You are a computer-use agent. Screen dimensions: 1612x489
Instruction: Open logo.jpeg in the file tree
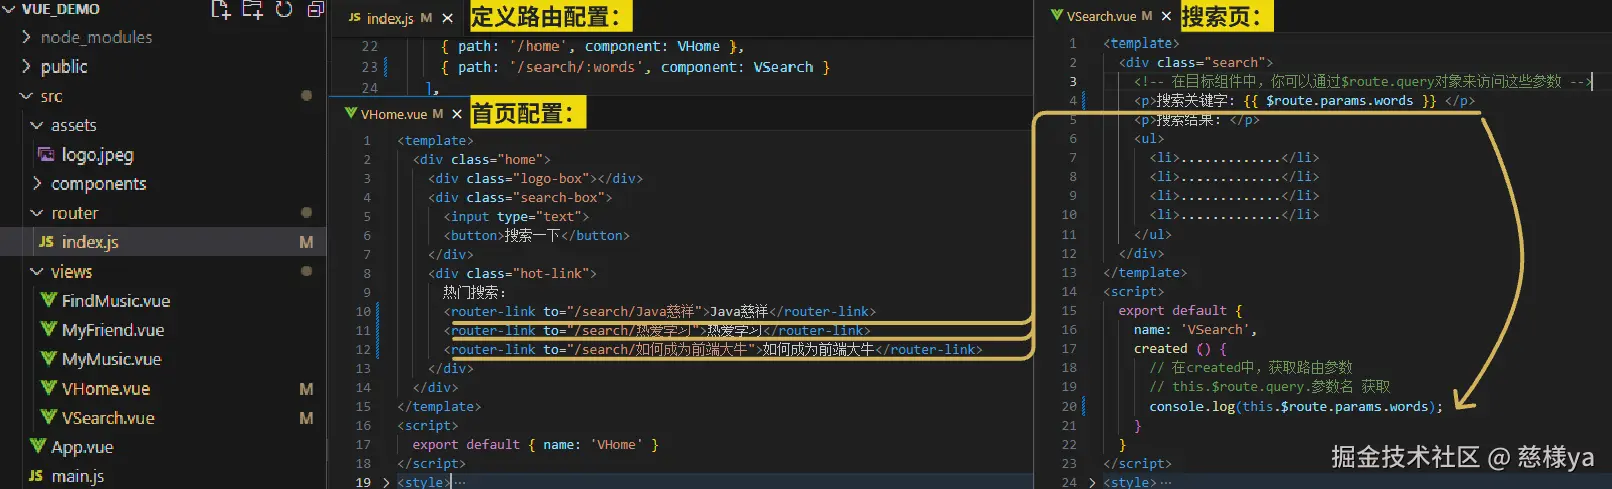97,155
